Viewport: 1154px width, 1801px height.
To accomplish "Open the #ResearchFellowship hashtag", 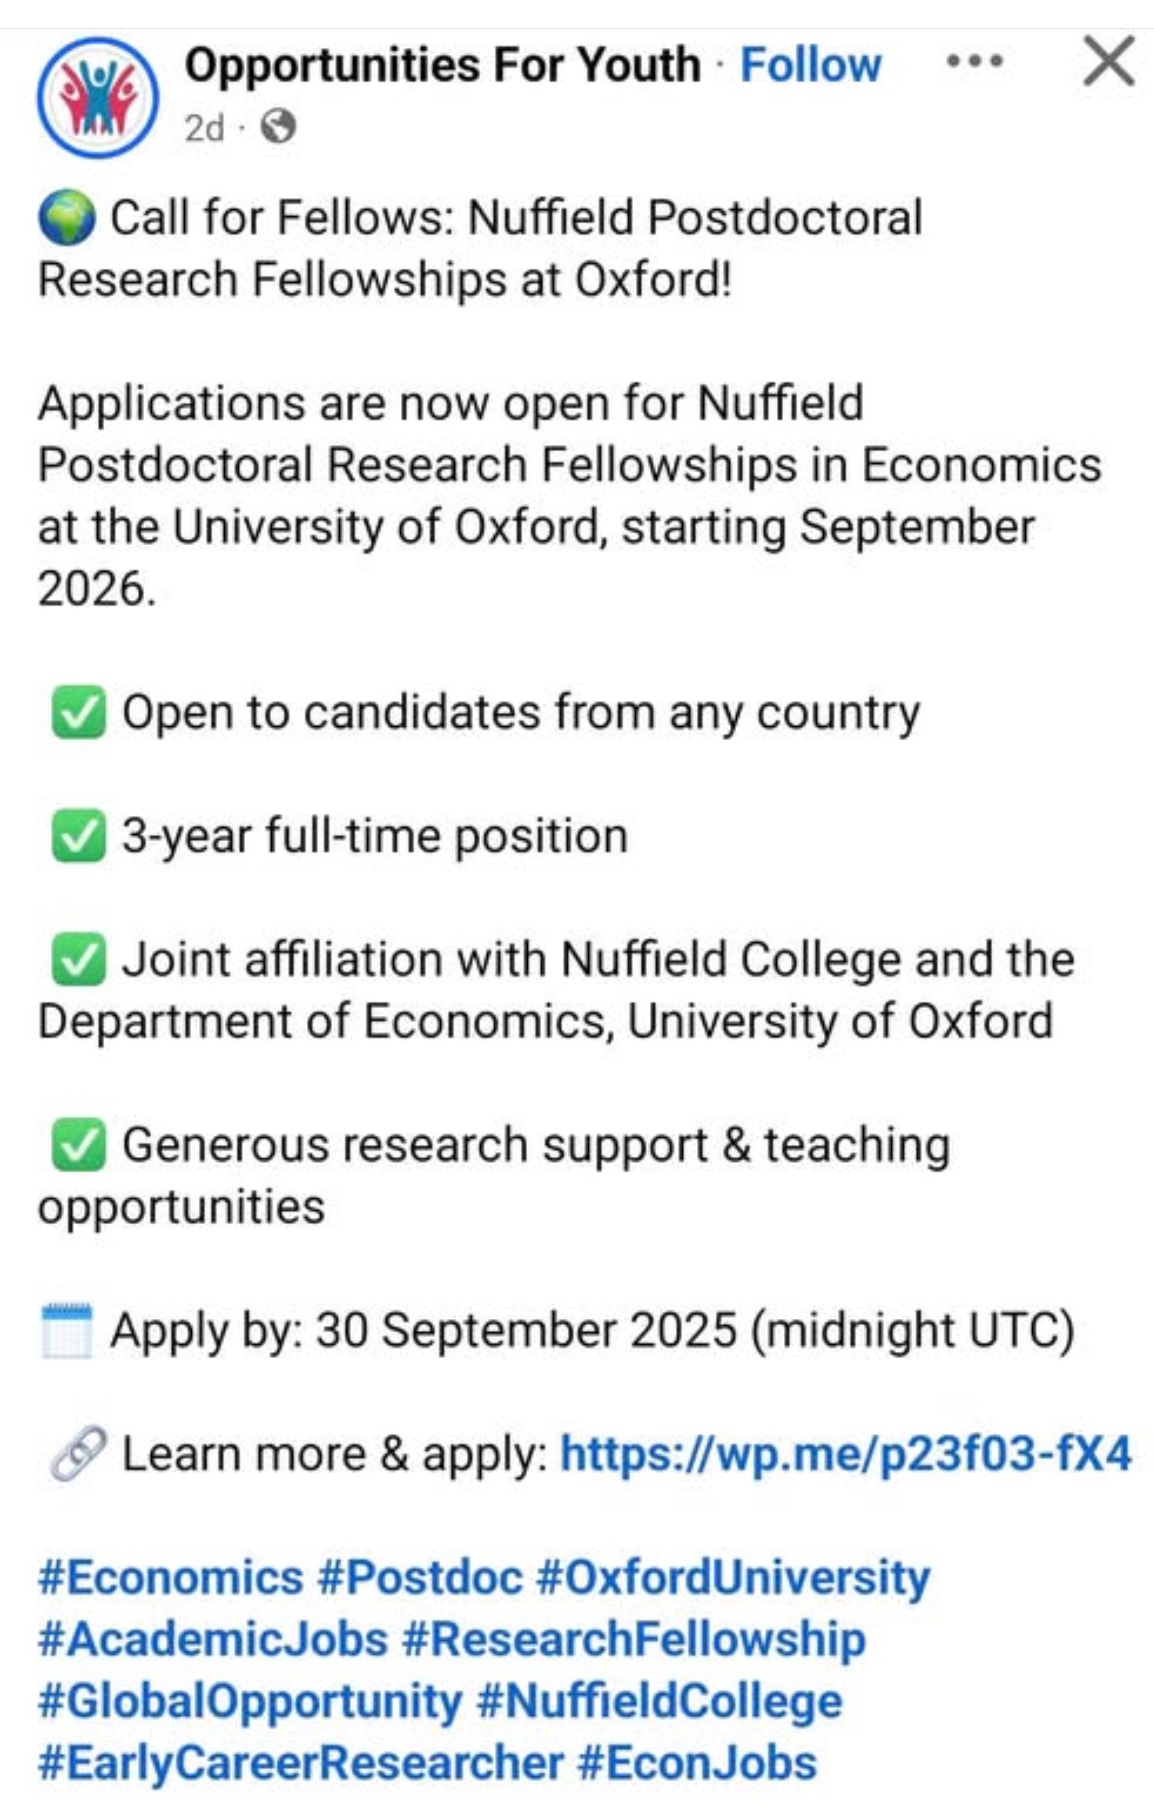I will tap(633, 1639).
